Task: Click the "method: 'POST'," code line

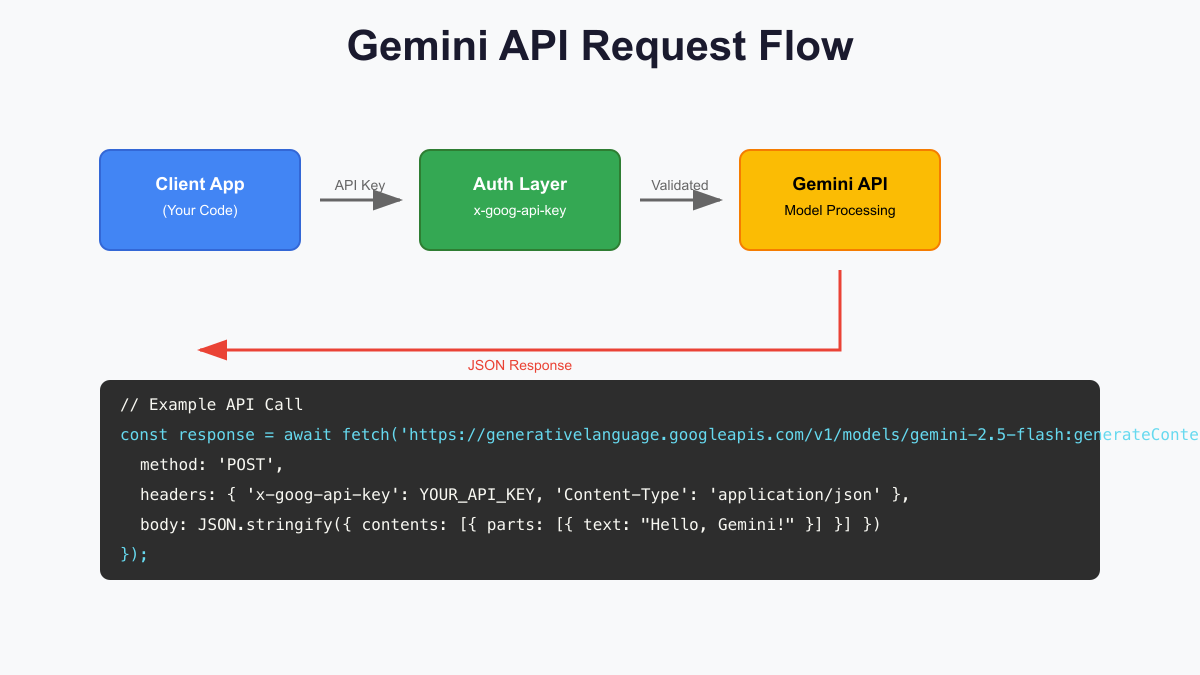Action: (212, 465)
